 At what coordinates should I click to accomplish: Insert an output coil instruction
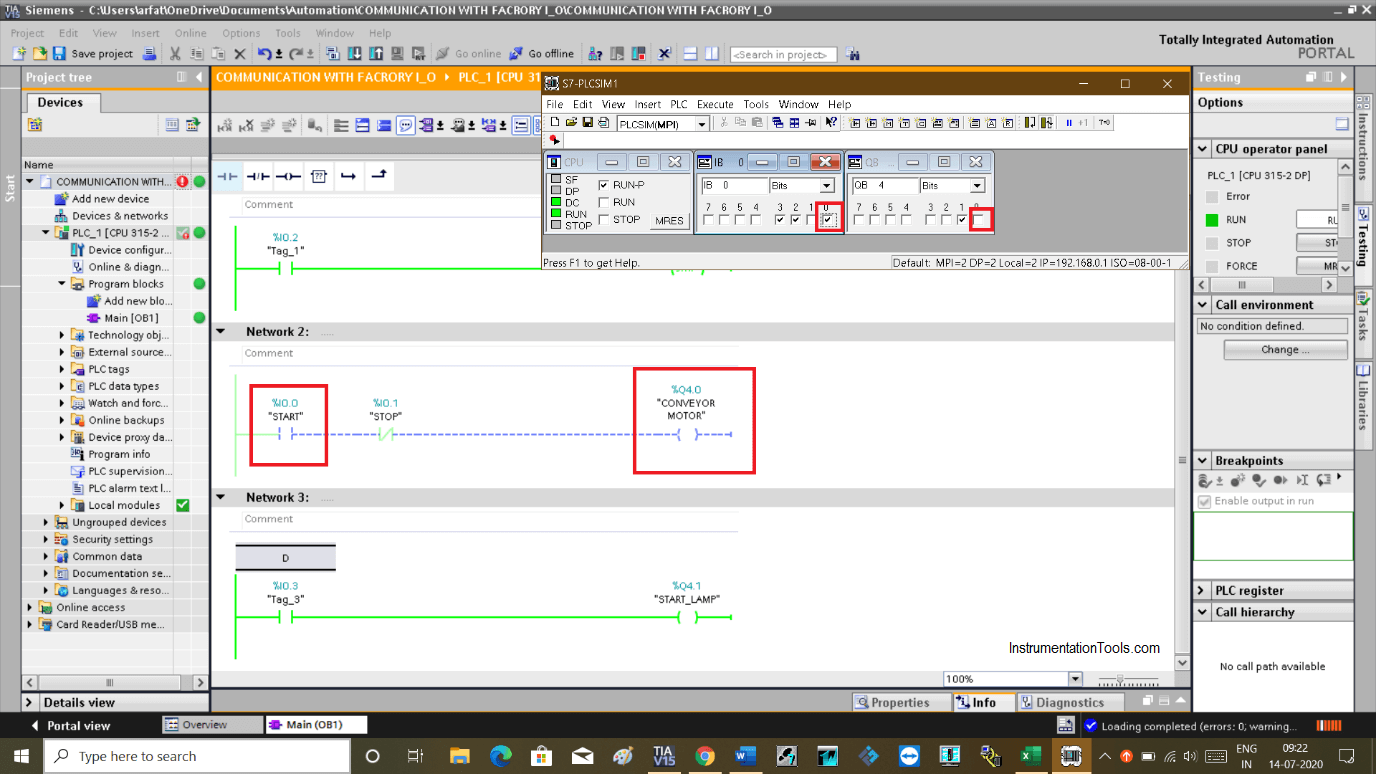point(288,176)
